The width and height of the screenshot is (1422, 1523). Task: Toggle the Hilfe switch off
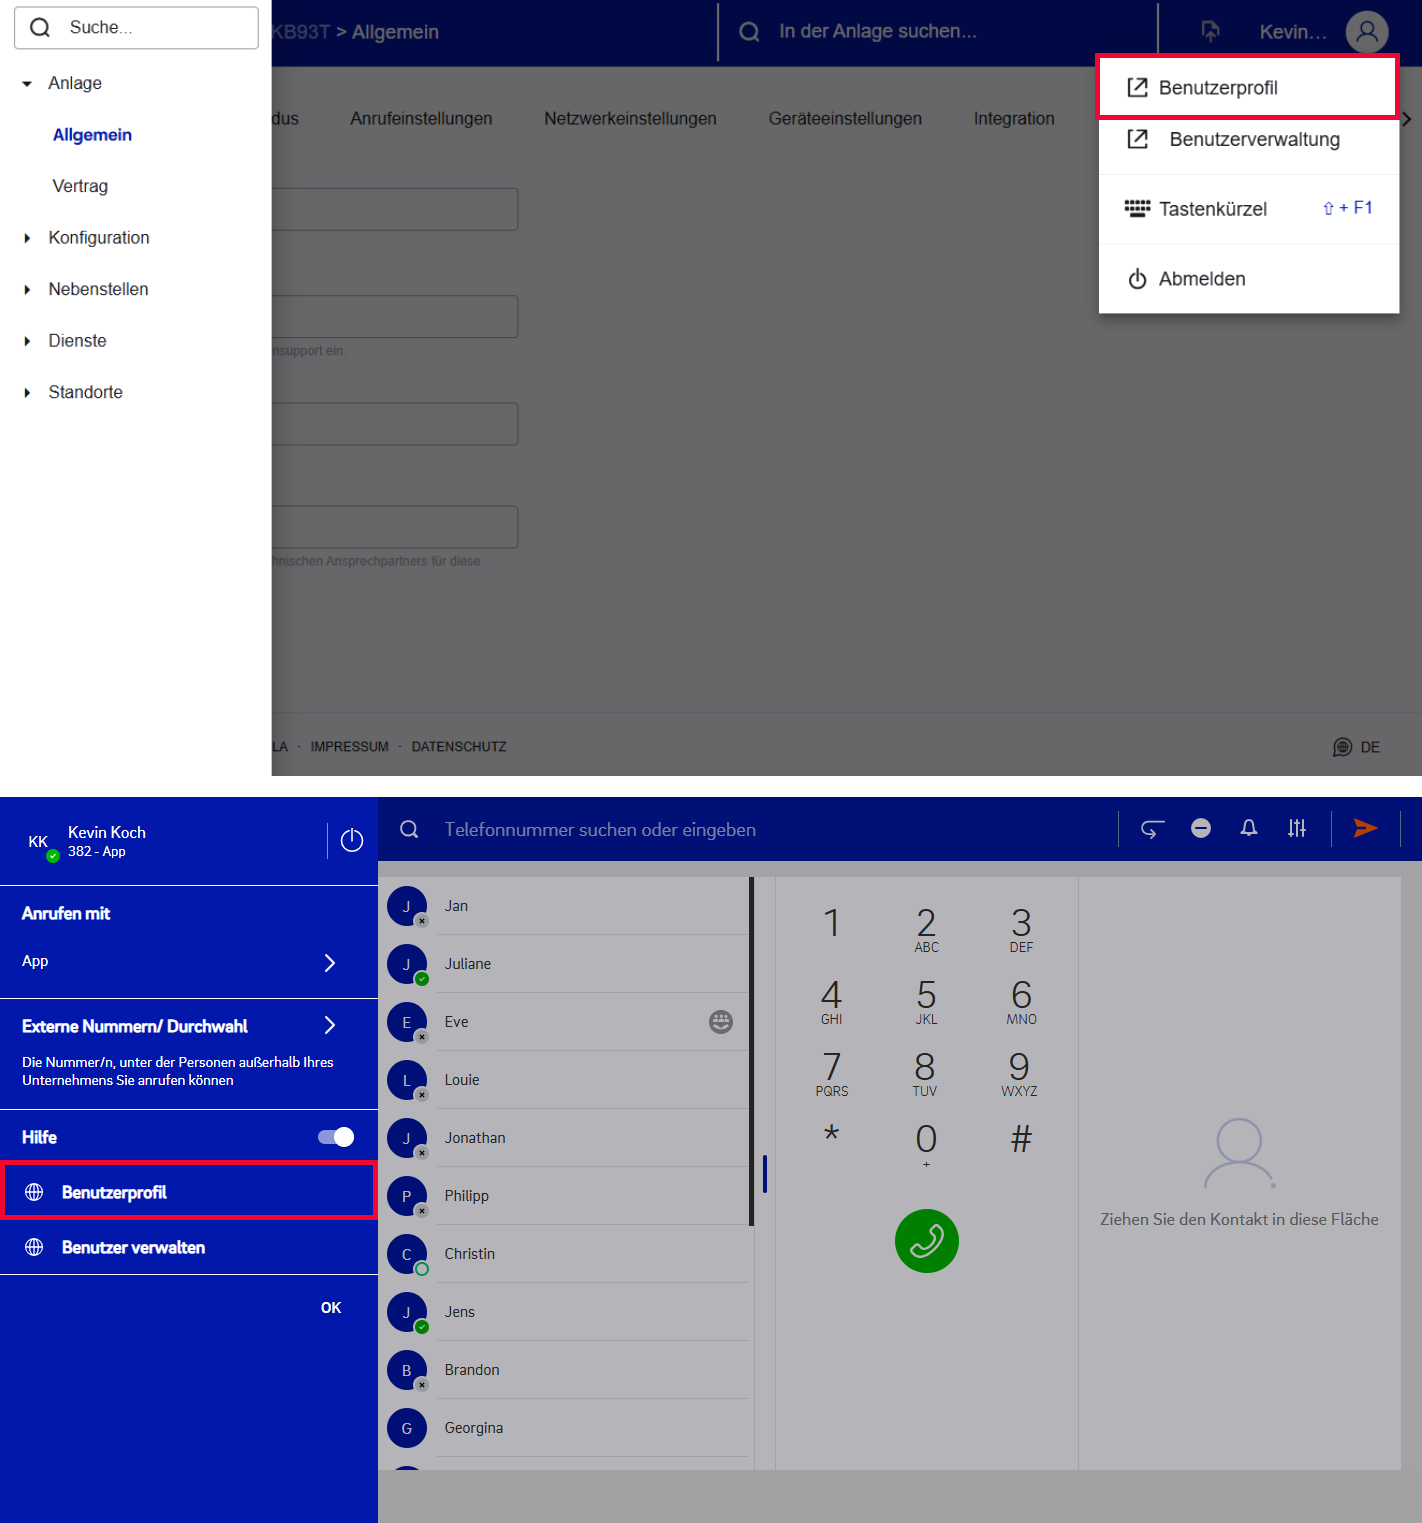pyautogui.click(x=336, y=1137)
